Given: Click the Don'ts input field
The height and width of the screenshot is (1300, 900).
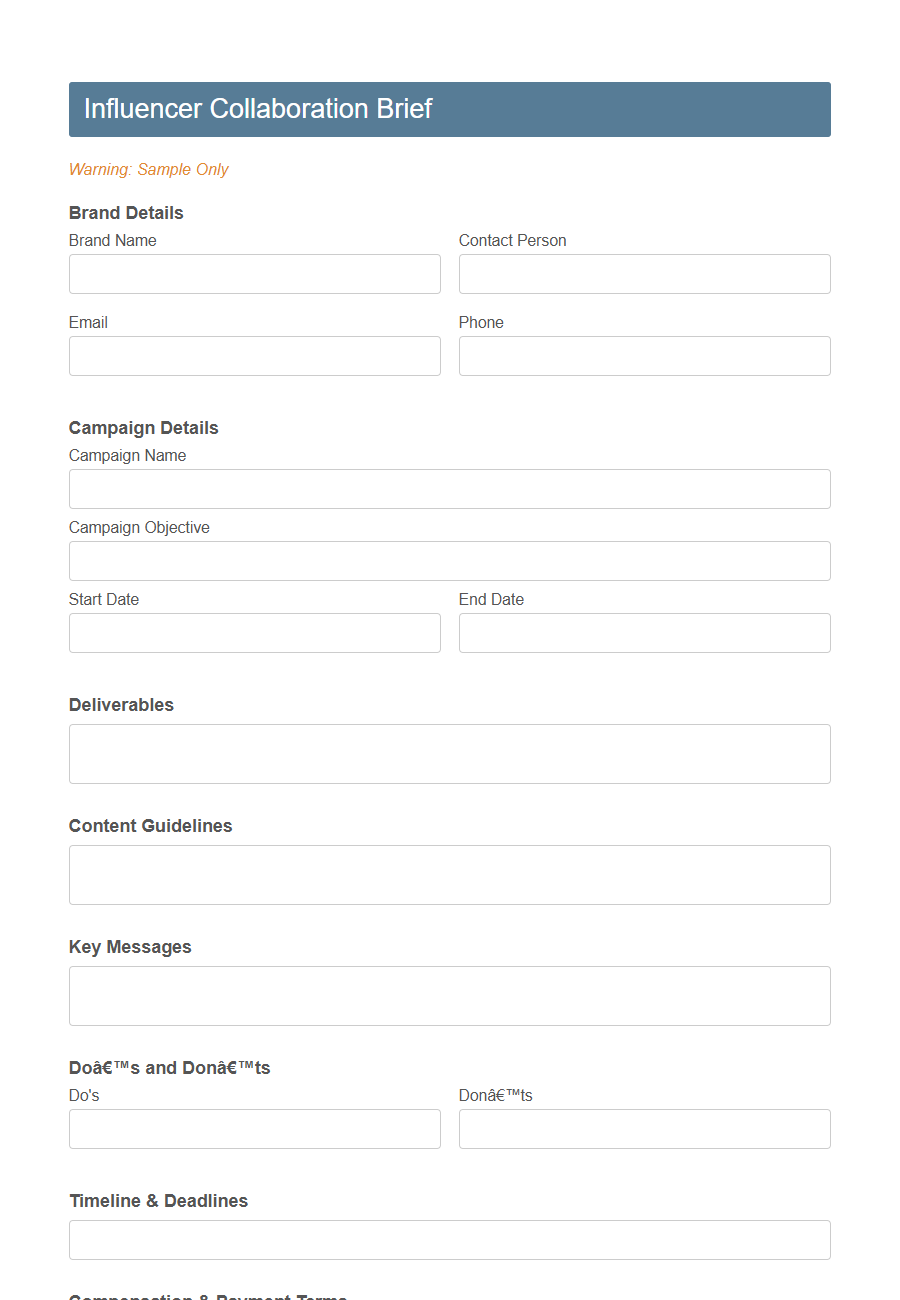Looking at the screenshot, I should point(644,1129).
